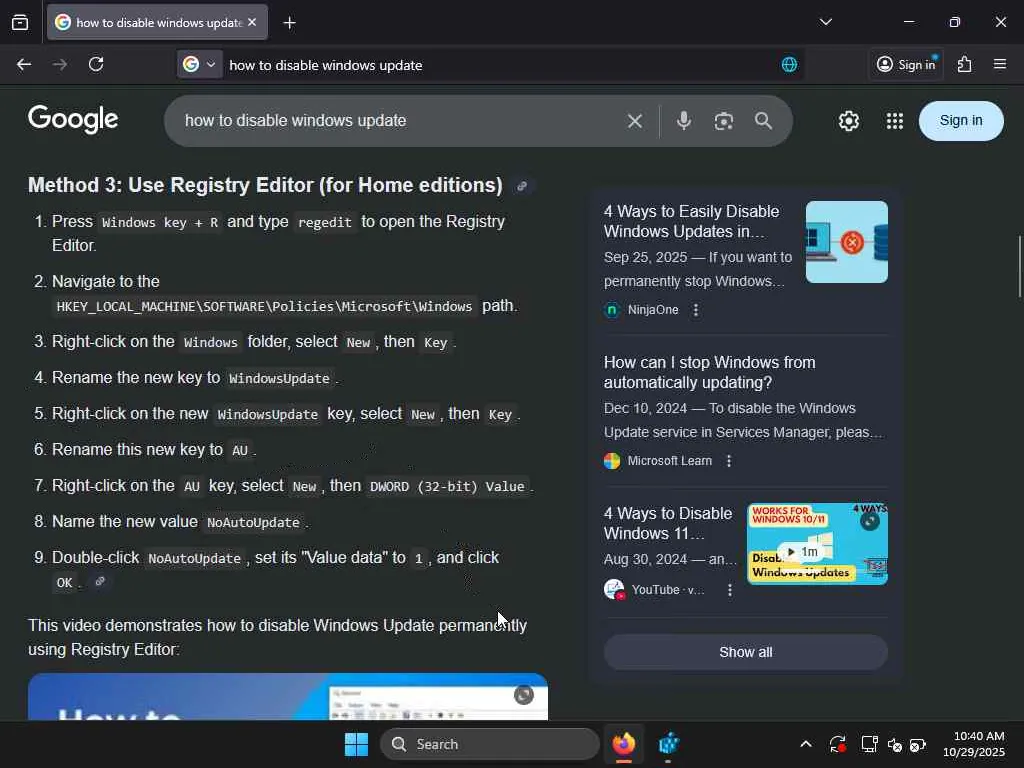The width and height of the screenshot is (1024, 768).
Task: Open Firefox View tab overview icon
Action: 20,23
